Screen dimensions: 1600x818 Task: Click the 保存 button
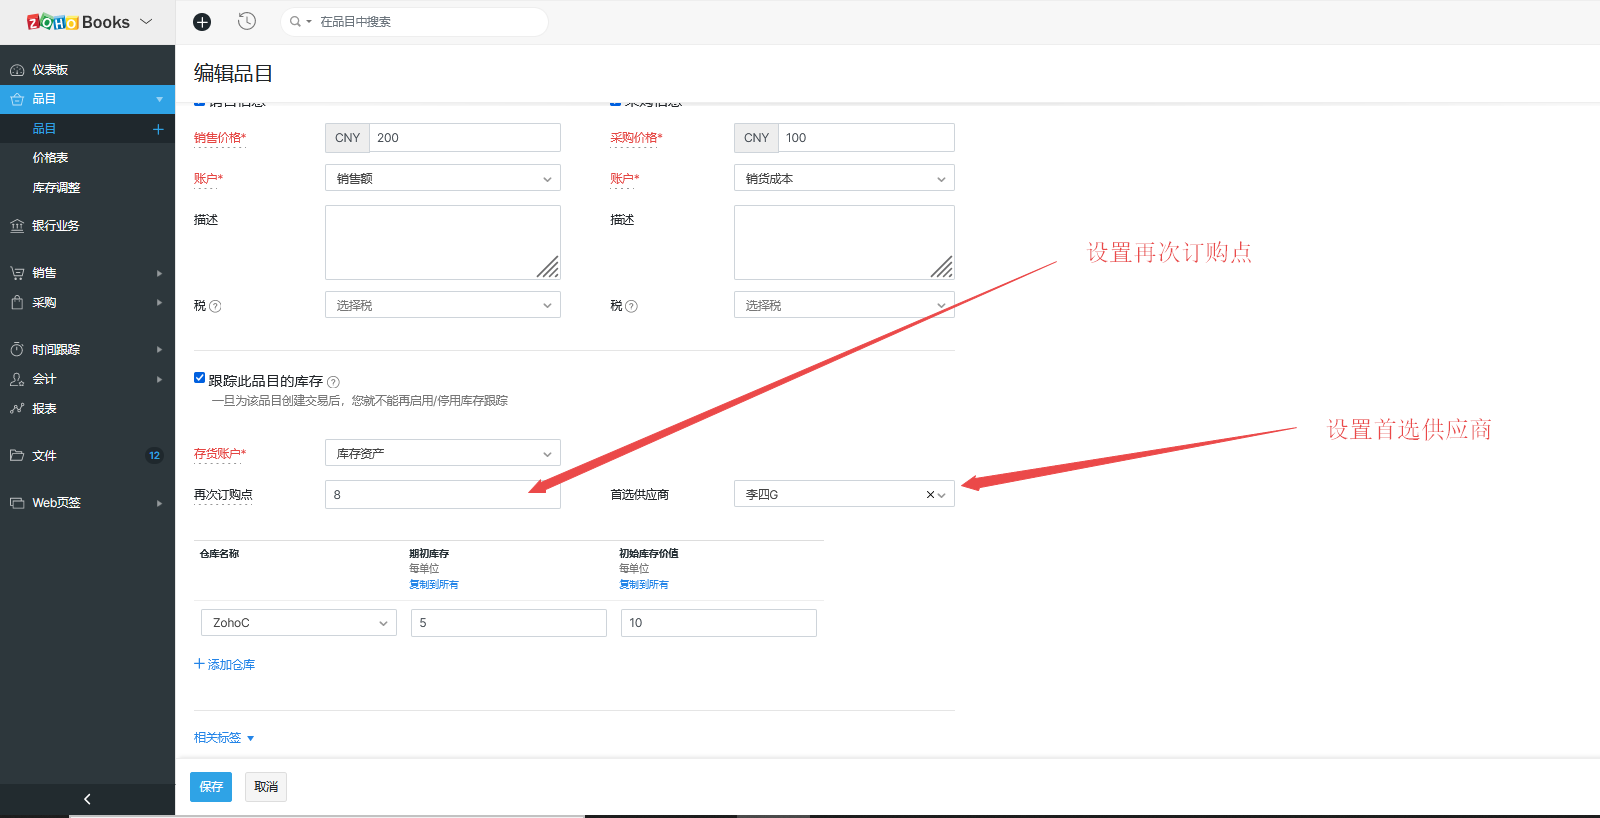point(211,787)
